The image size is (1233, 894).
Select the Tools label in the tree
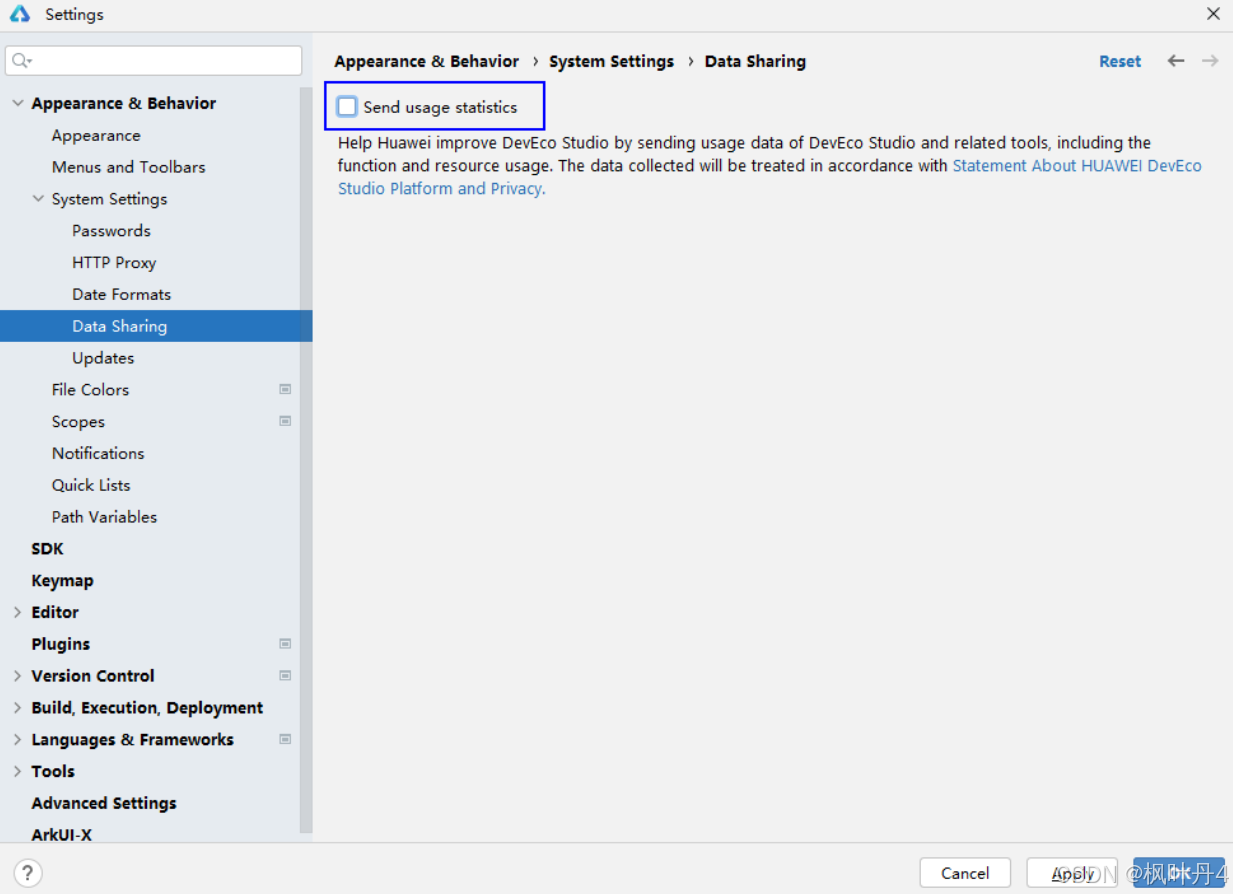(x=53, y=771)
